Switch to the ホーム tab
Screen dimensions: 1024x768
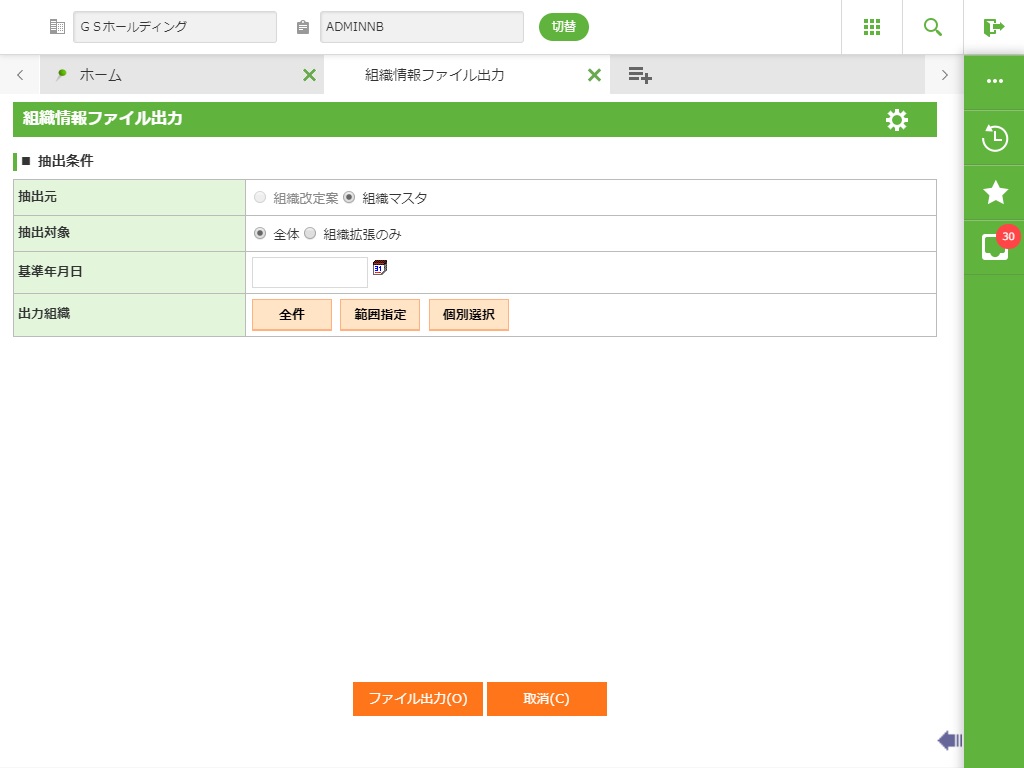click(182, 75)
